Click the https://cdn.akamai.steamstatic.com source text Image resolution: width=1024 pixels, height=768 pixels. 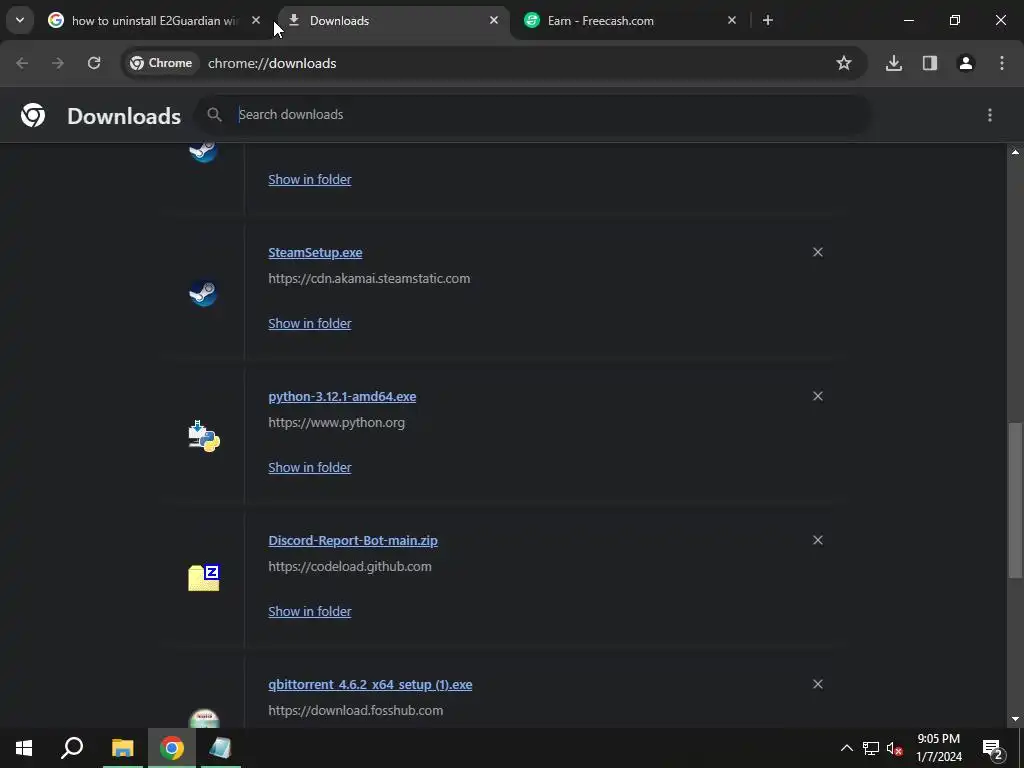click(369, 279)
